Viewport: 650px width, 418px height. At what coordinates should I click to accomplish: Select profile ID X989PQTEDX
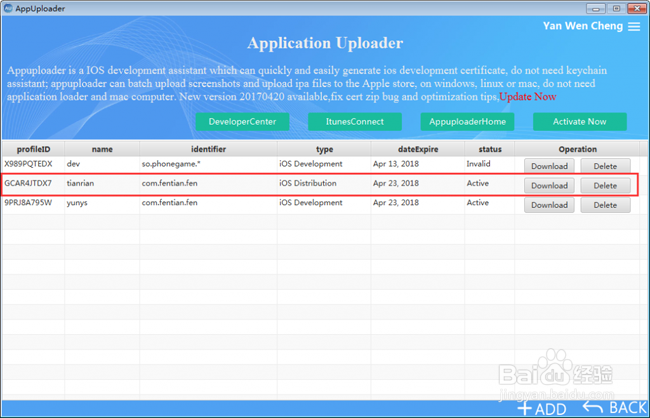[28, 164]
